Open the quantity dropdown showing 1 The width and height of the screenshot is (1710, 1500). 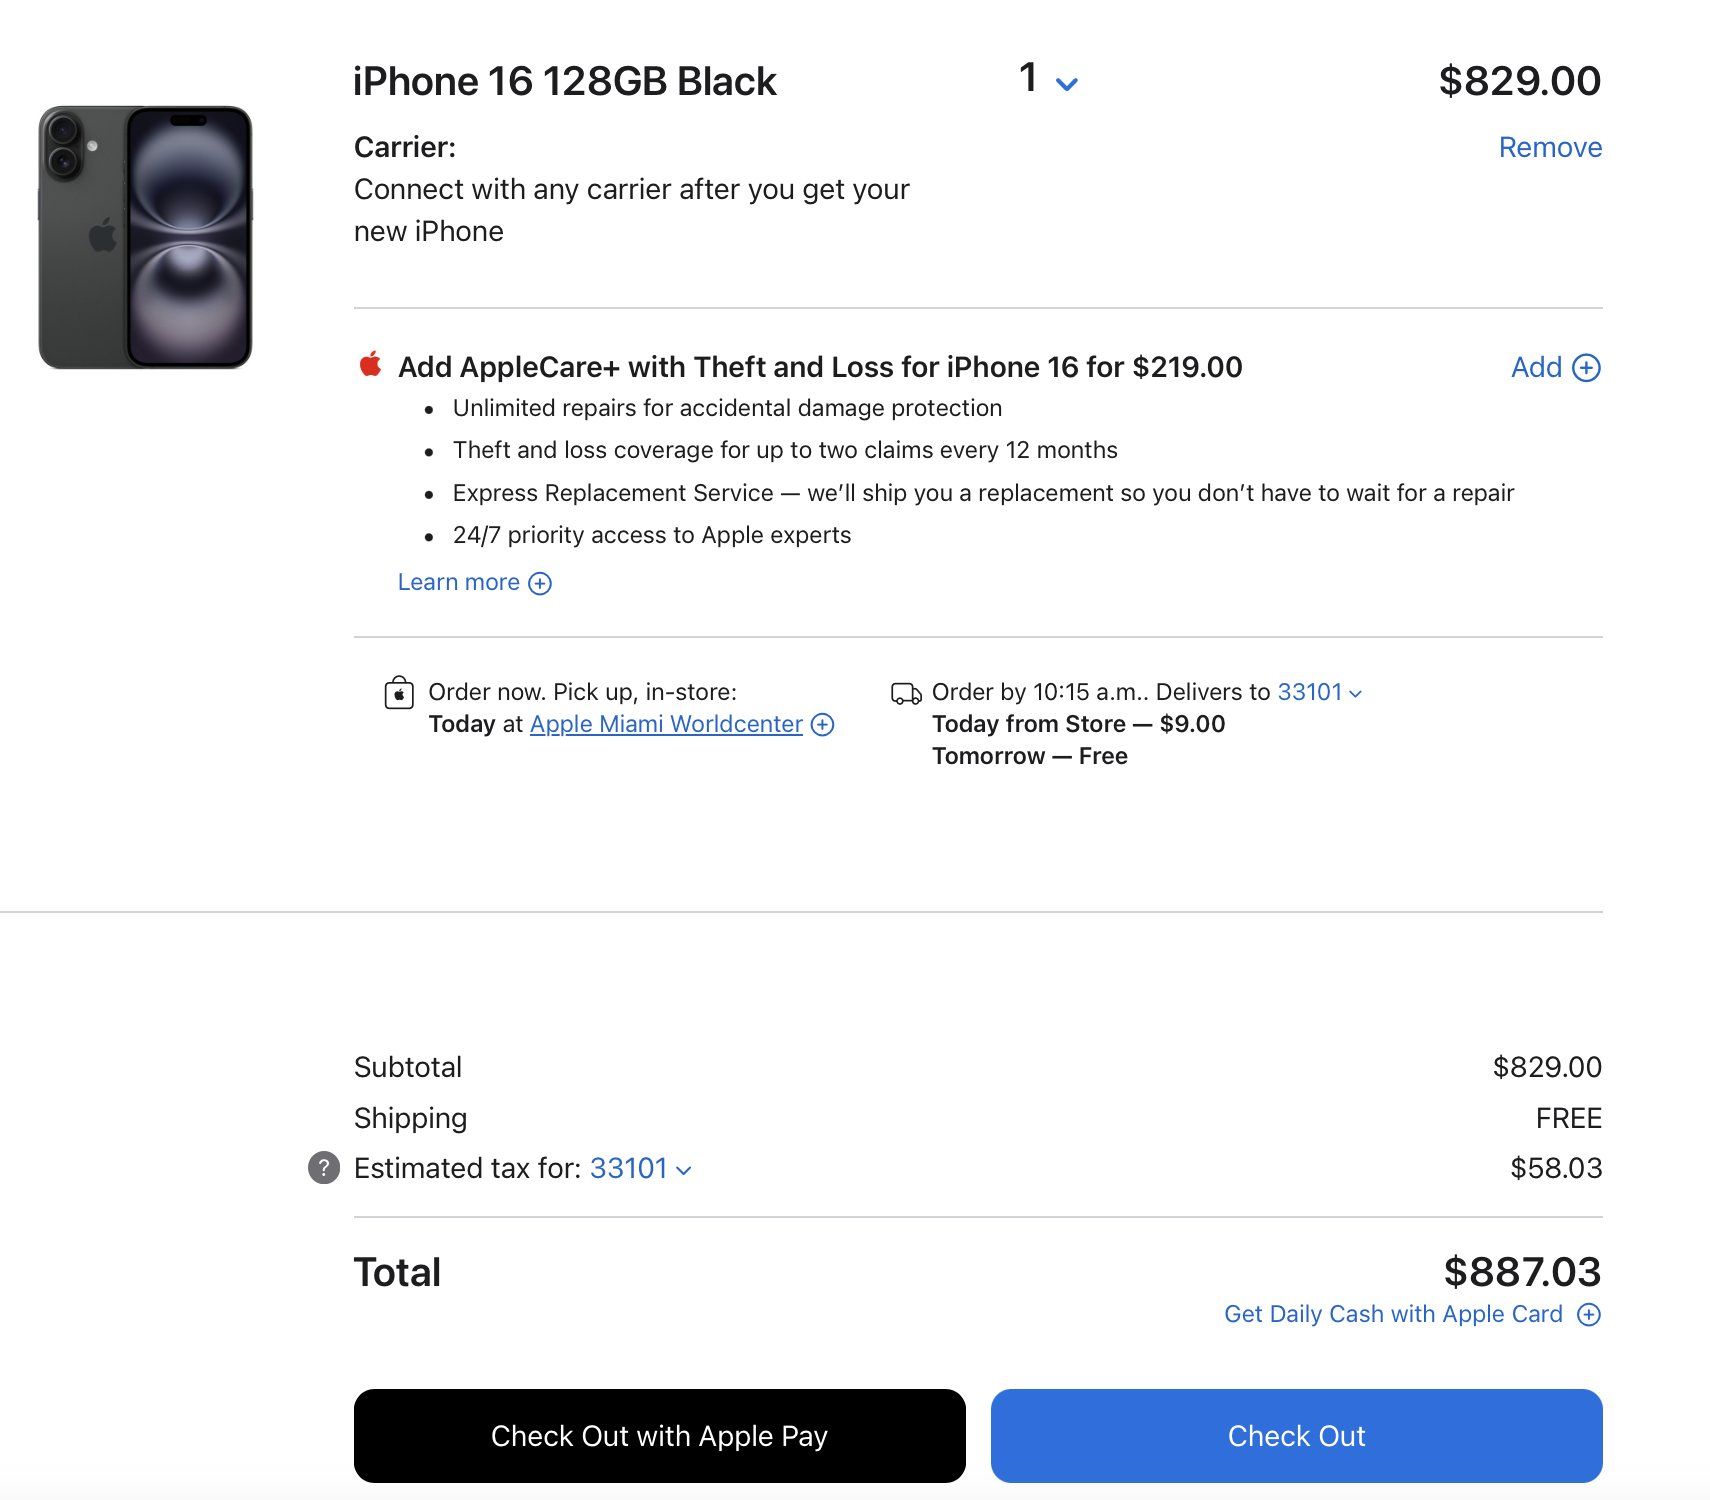click(x=1047, y=80)
